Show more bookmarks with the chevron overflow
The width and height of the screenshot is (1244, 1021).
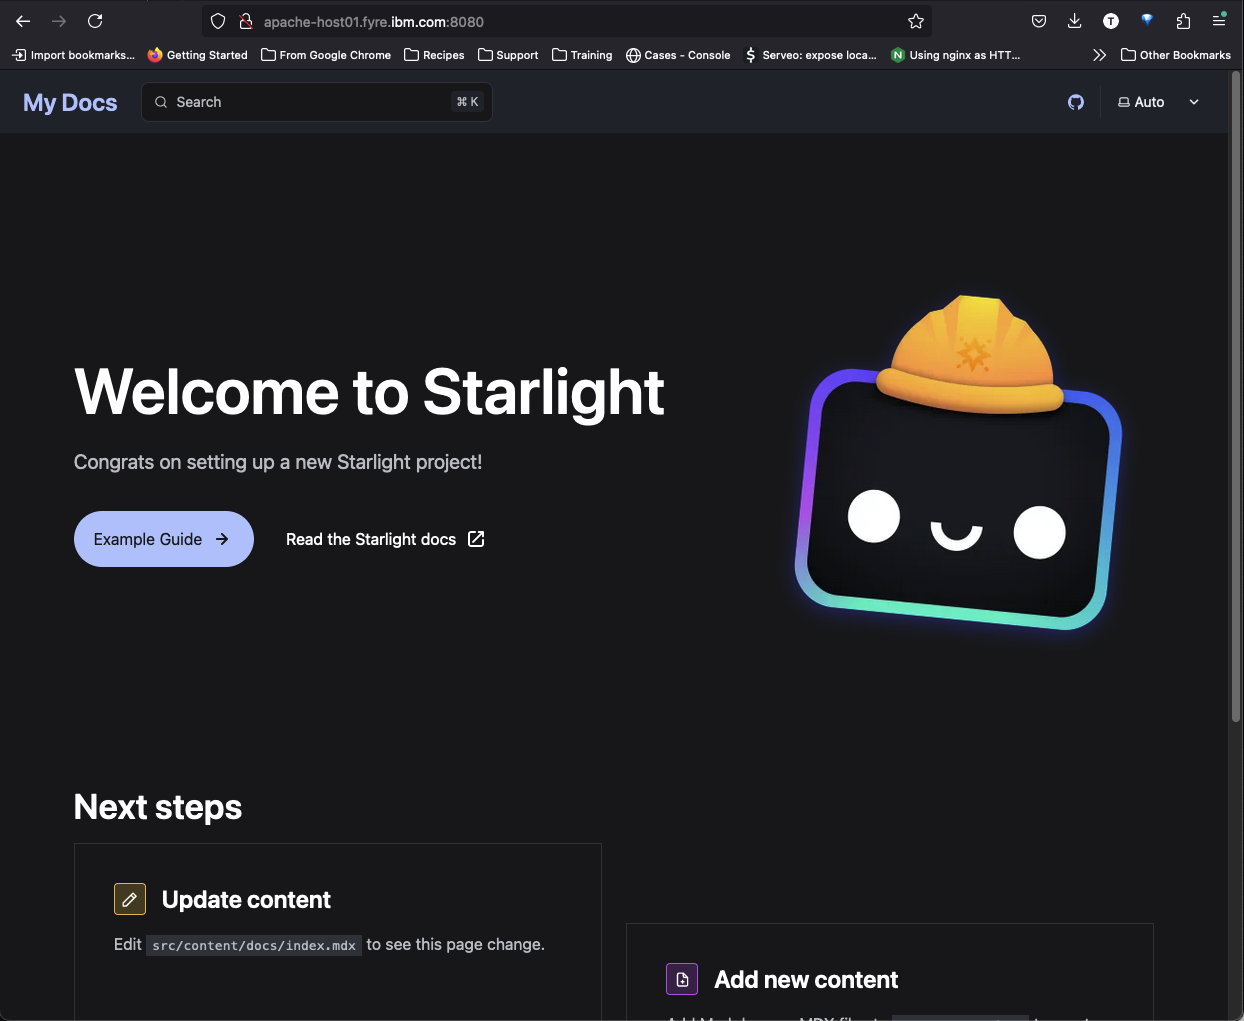coord(1099,55)
